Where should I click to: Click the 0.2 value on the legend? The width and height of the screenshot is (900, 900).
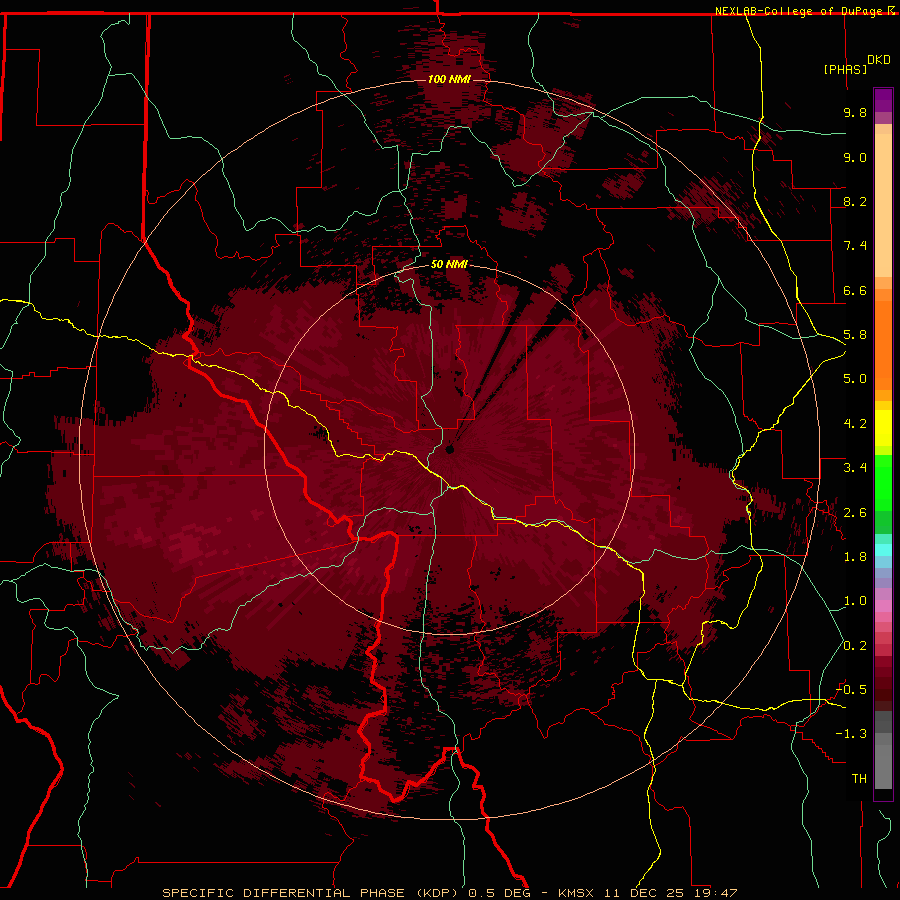pyautogui.click(x=855, y=646)
